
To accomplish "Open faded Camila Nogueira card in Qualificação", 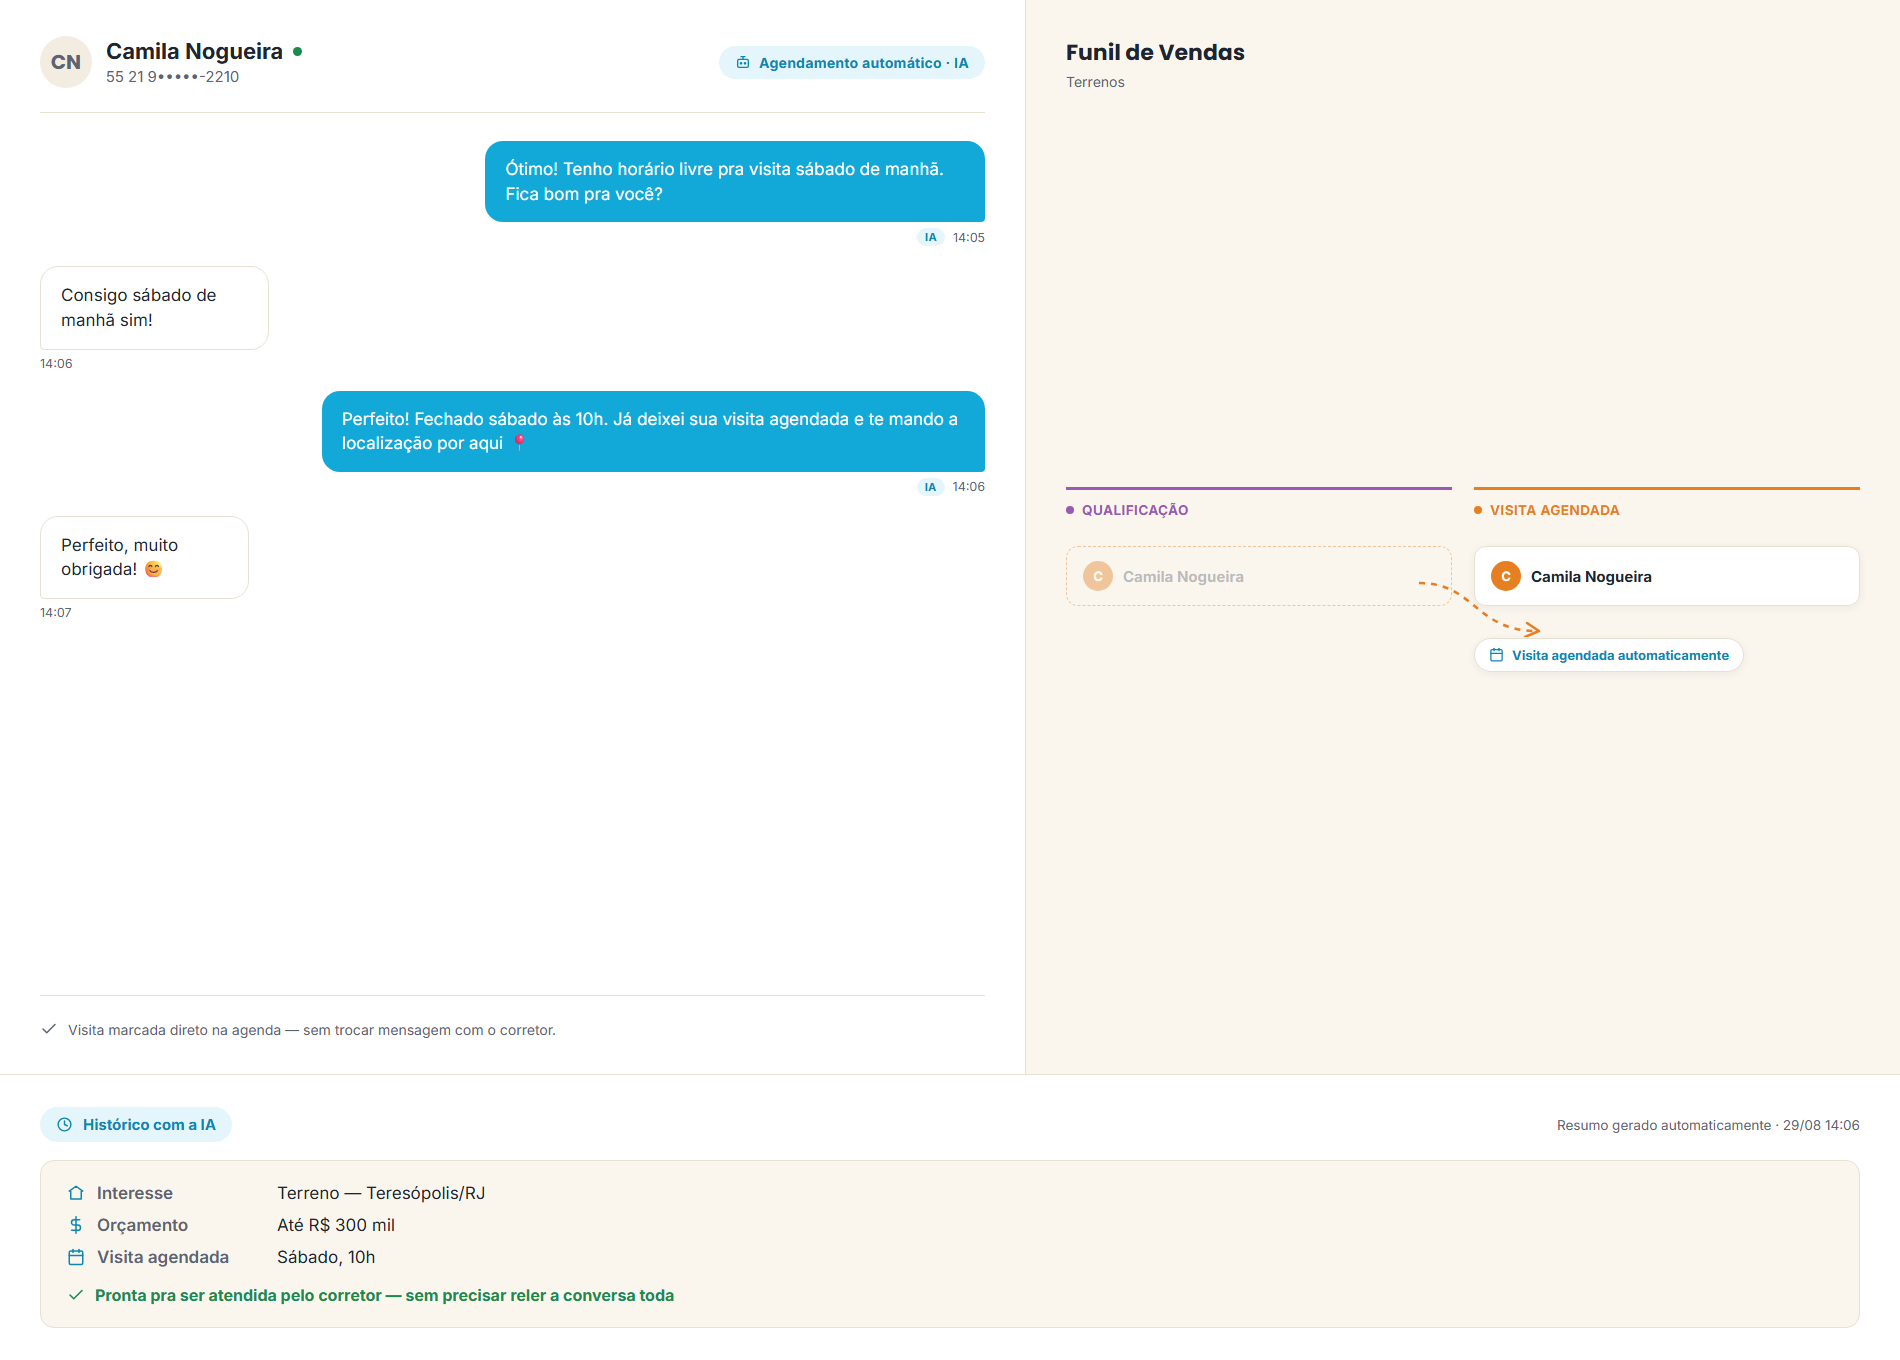I will (1259, 576).
